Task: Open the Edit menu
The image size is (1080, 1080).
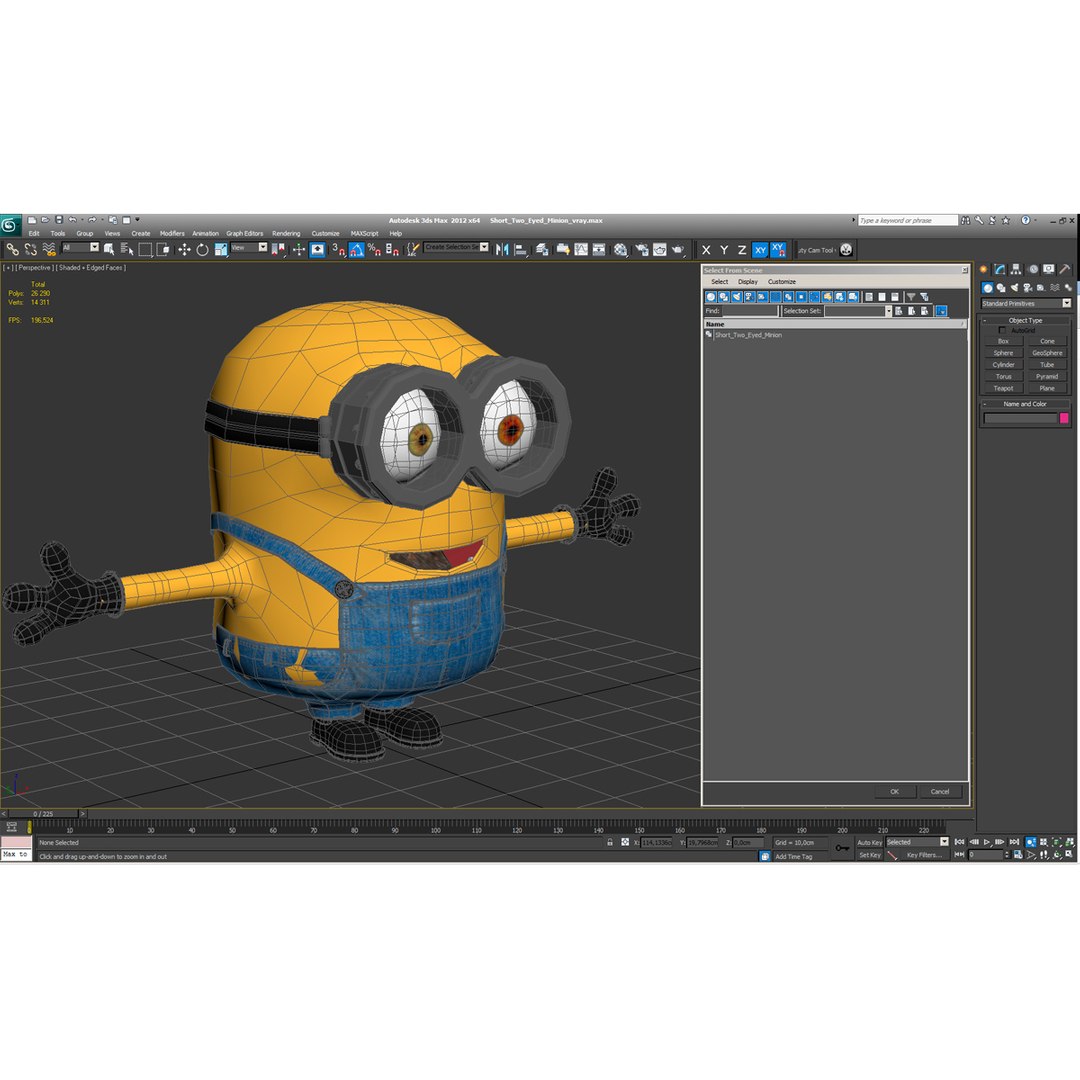Action: tap(34, 233)
